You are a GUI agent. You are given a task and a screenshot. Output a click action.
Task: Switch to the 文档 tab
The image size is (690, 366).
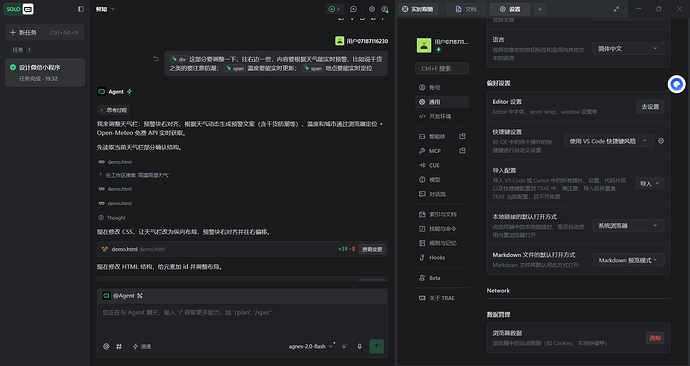(x=466, y=9)
